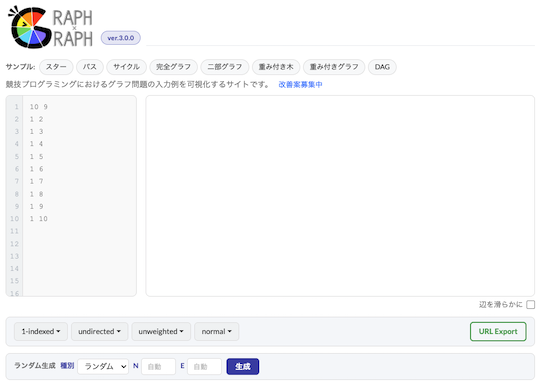540x385 pixels.
Task: Open the 1-indexed dropdown
Action: coord(41,332)
